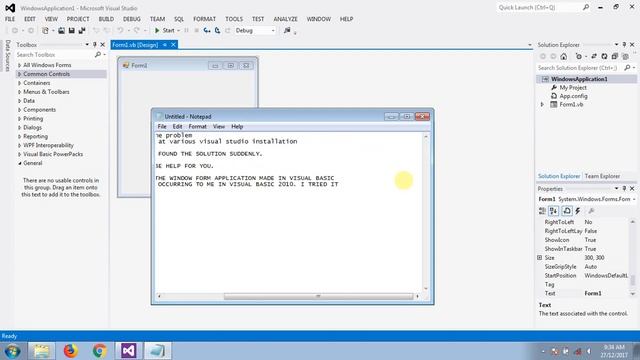Open the Debug configuration dropdown
The height and width of the screenshot is (360, 640).
click(x=273, y=31)
